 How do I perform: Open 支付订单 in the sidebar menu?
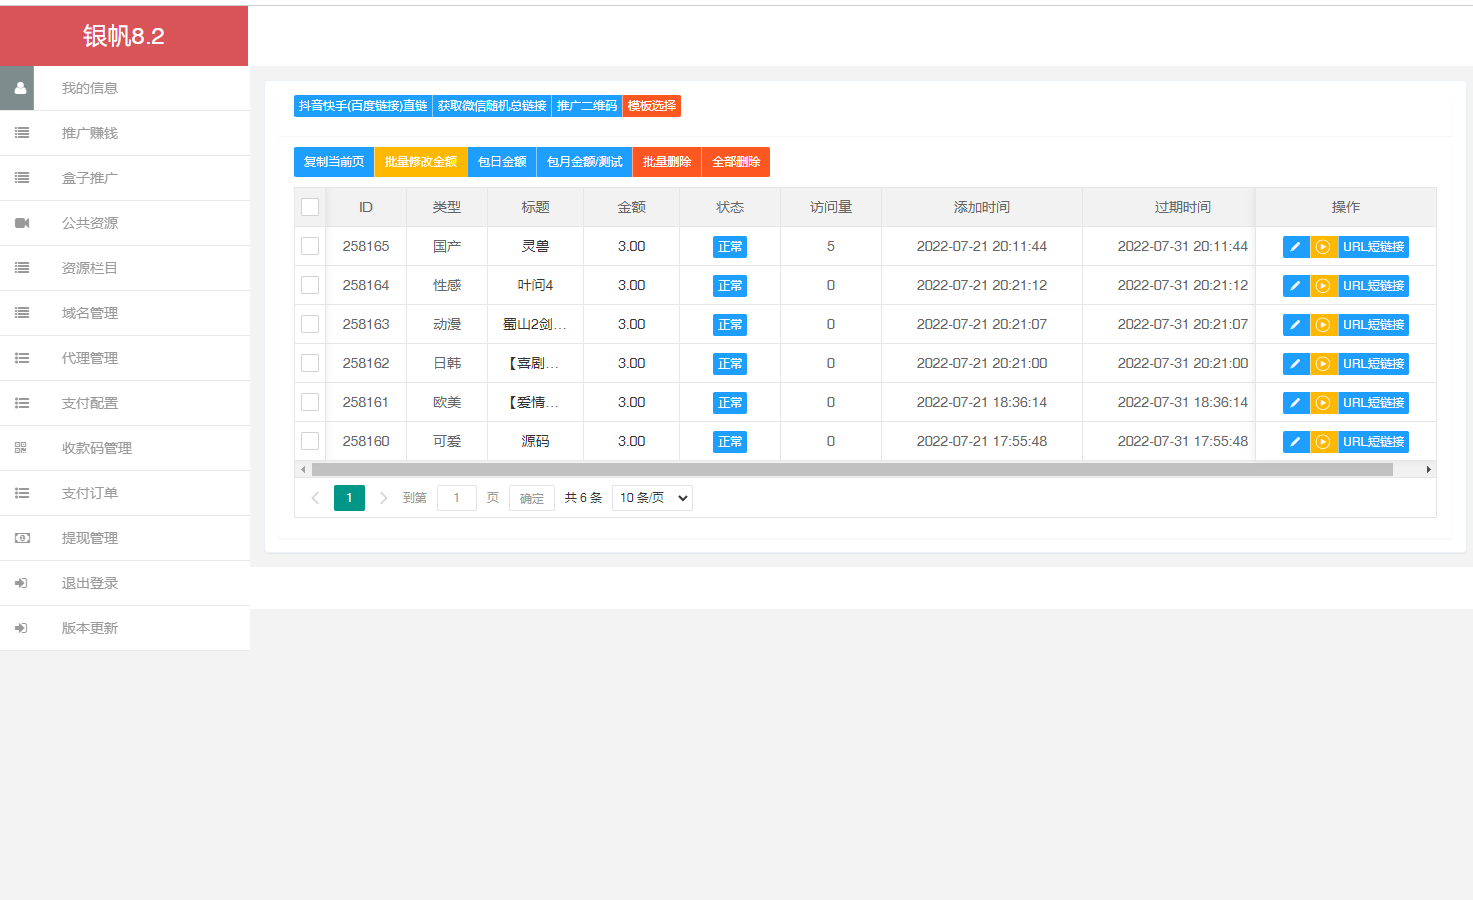click(90, 493)
